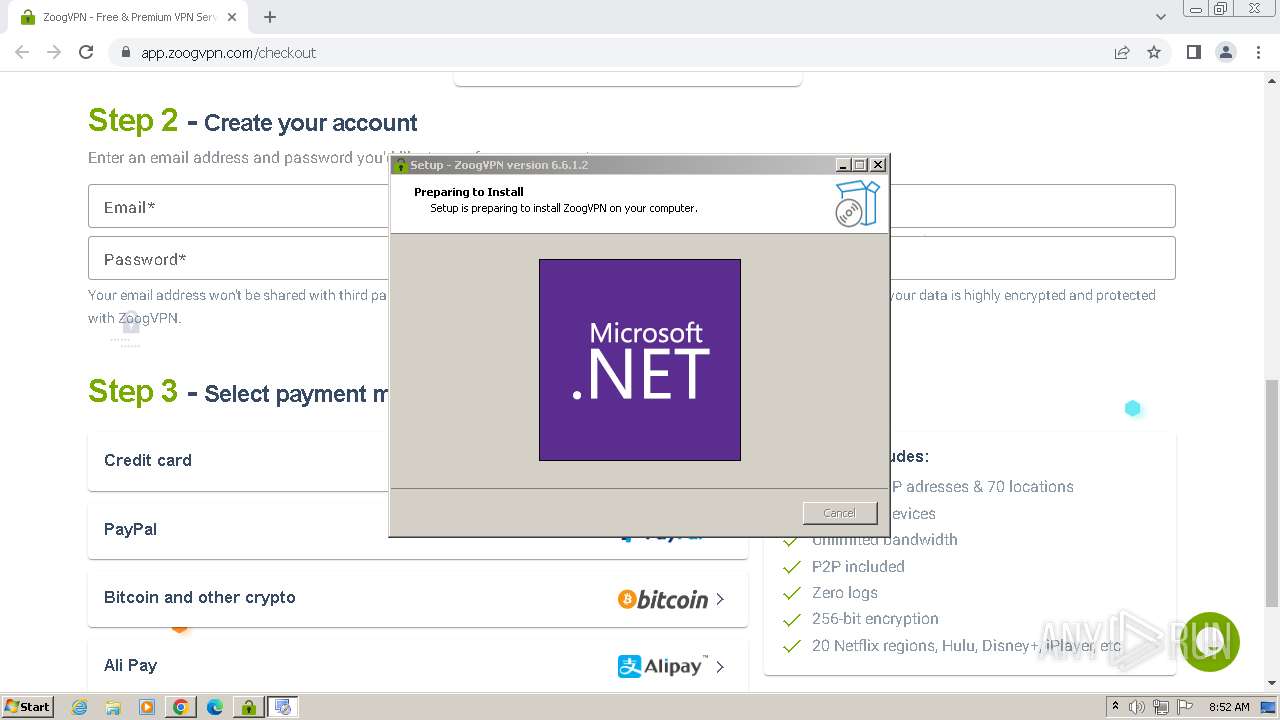Cancel the ZoogVPN setup
Viewport: 1280px width, 720px height.
click(839, 513)
